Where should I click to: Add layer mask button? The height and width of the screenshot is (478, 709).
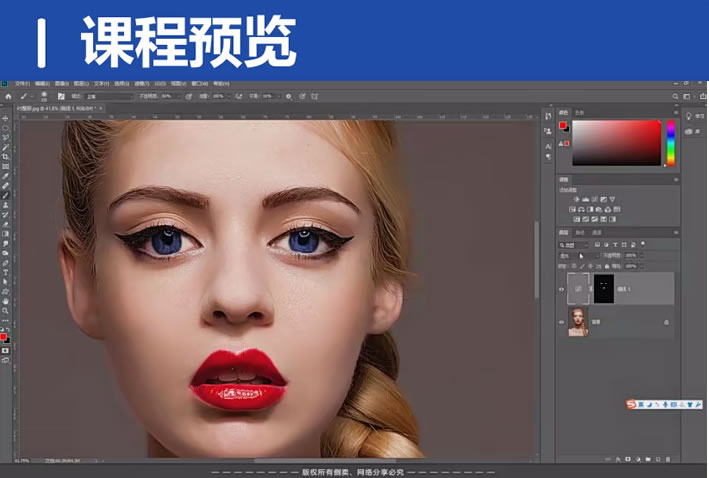(x=628, y=459)
